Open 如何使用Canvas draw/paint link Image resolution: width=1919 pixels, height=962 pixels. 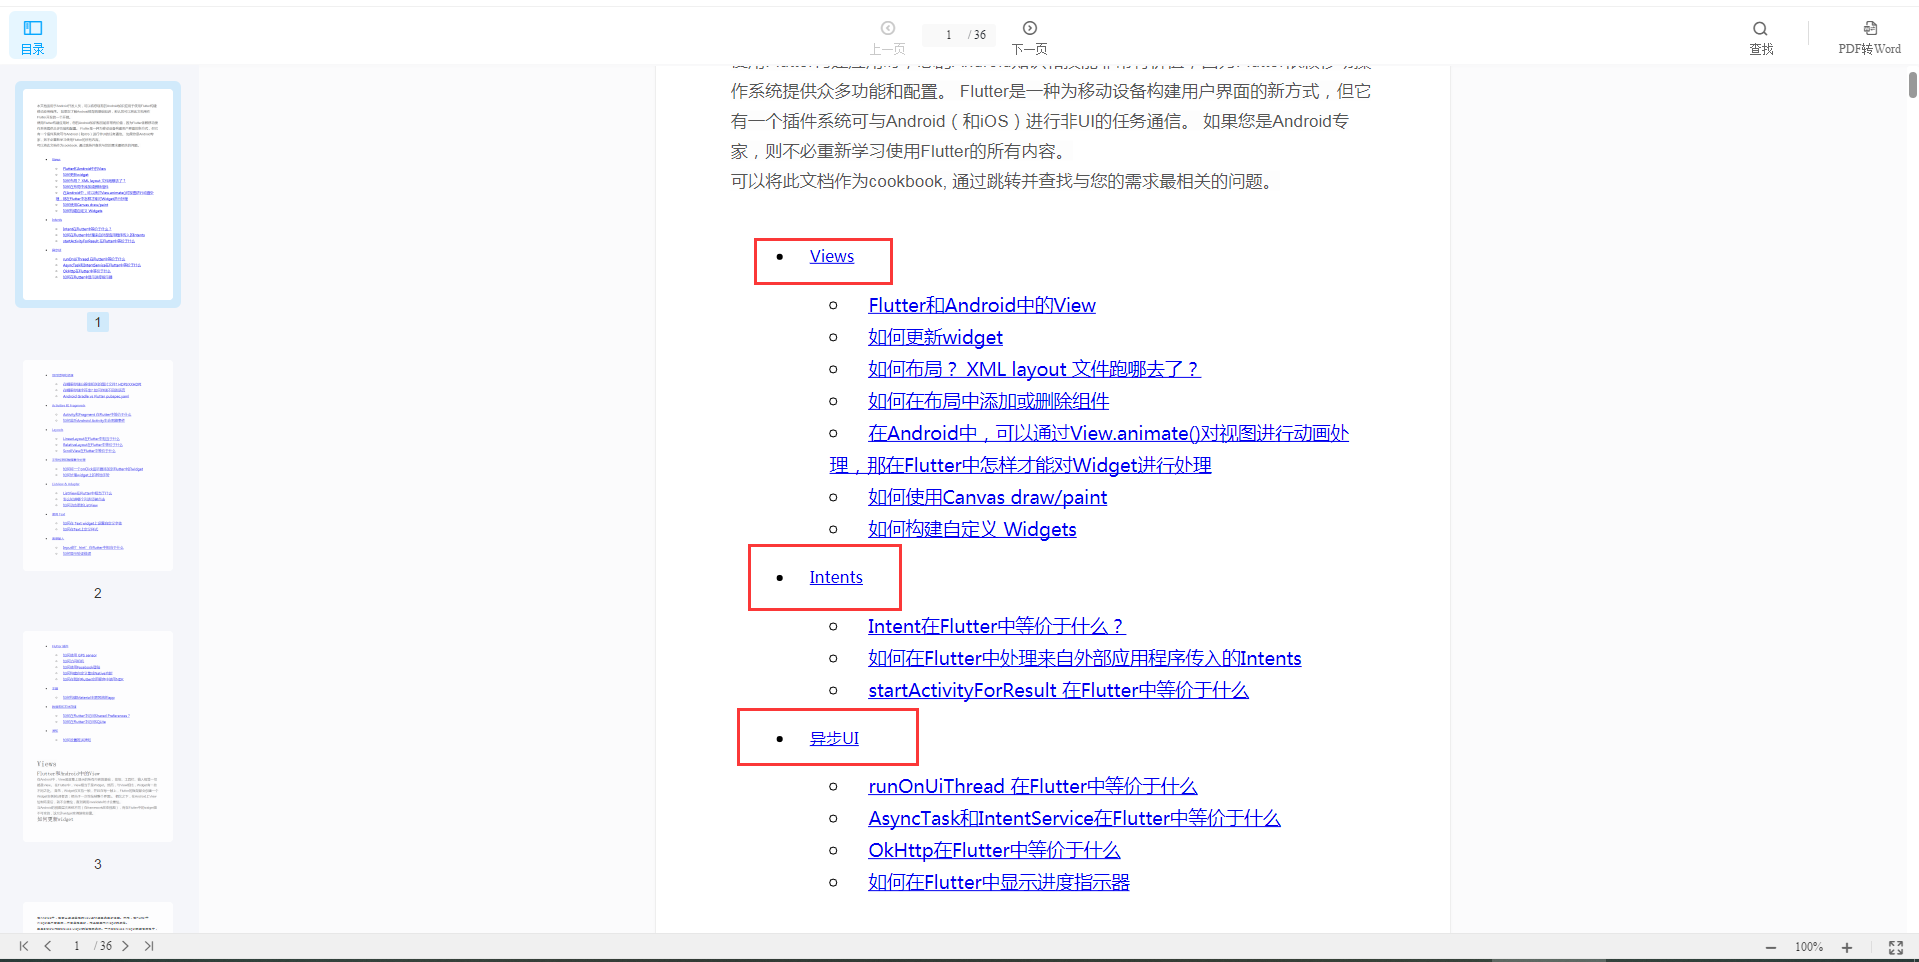[987, 498]
